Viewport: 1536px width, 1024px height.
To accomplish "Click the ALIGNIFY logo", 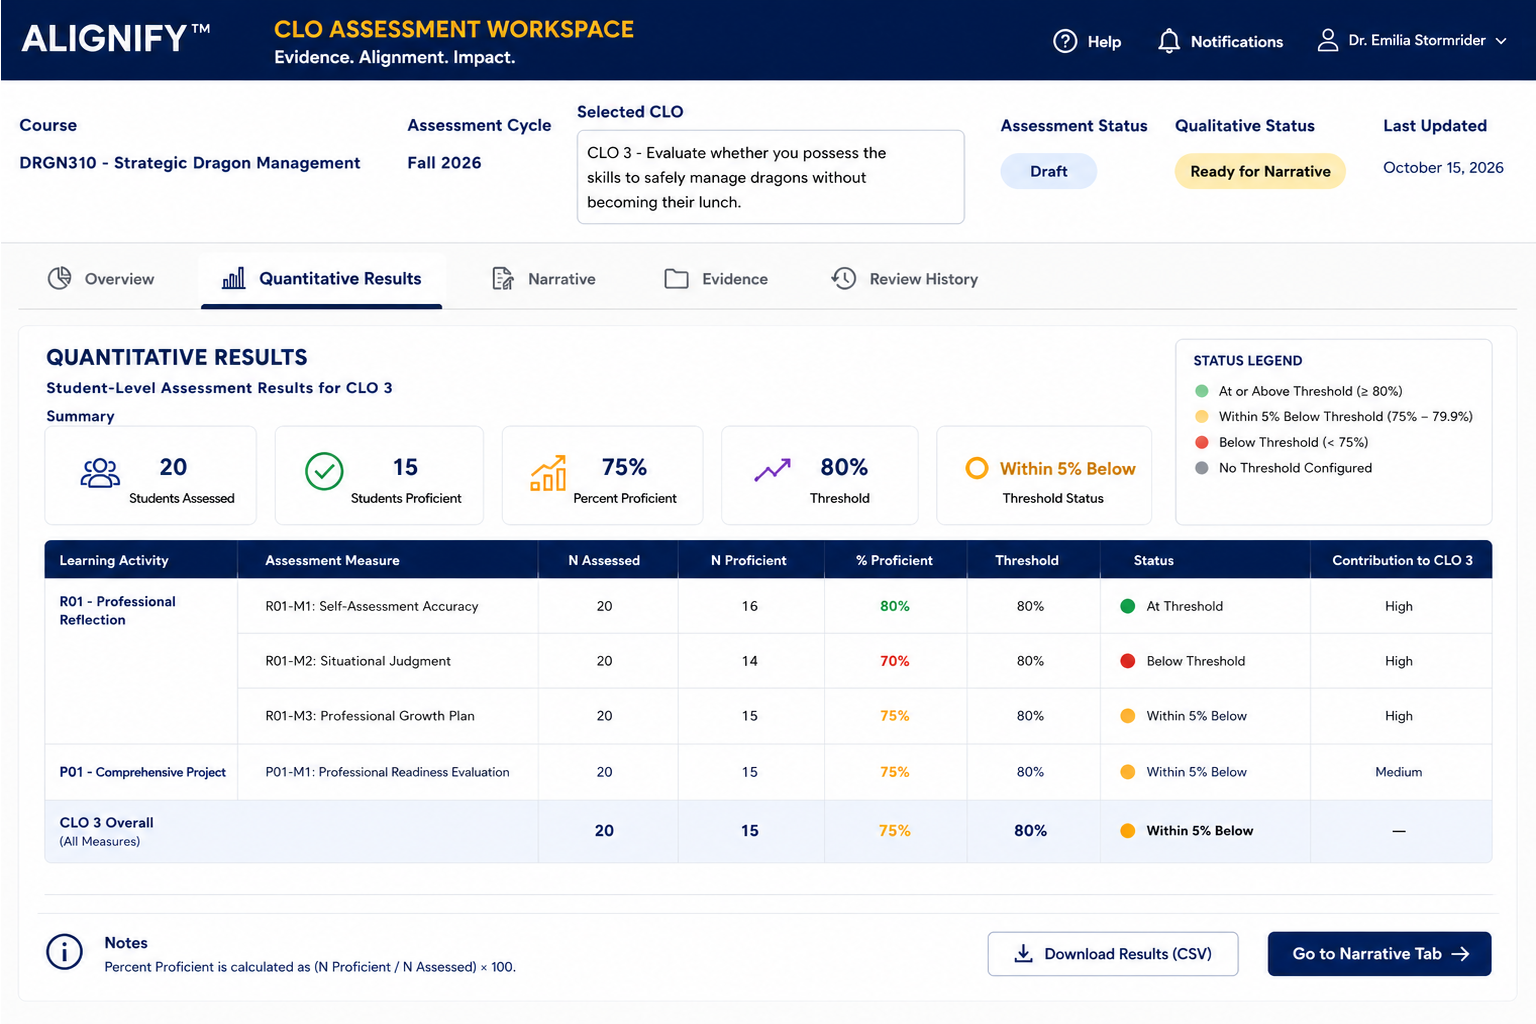I will (x=116, y=39).
